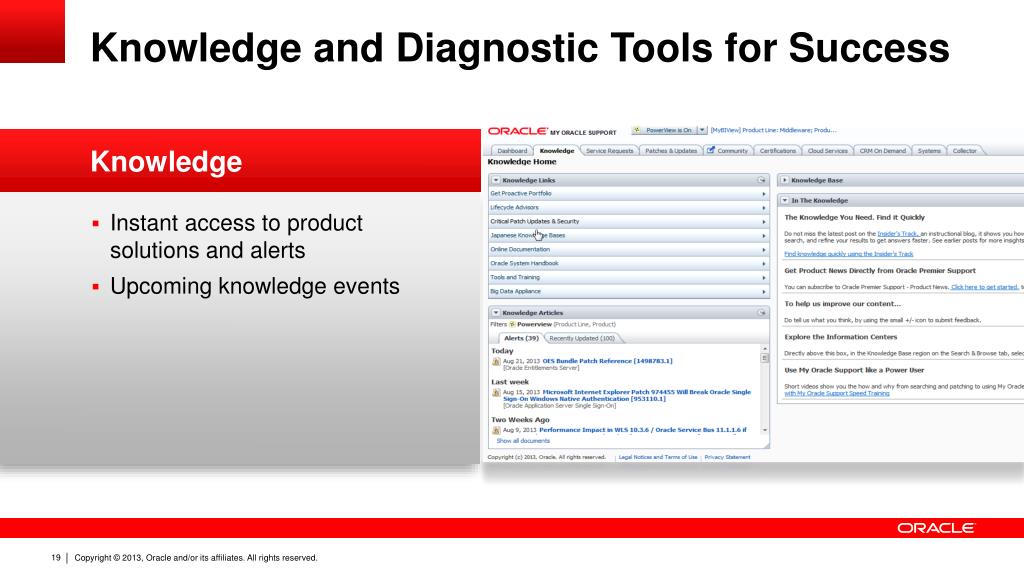Image resolution: width=1024 pixels, height=576 pixels.
Task: Switch to the Certifications tab
Action: click(x=777, y=151)
